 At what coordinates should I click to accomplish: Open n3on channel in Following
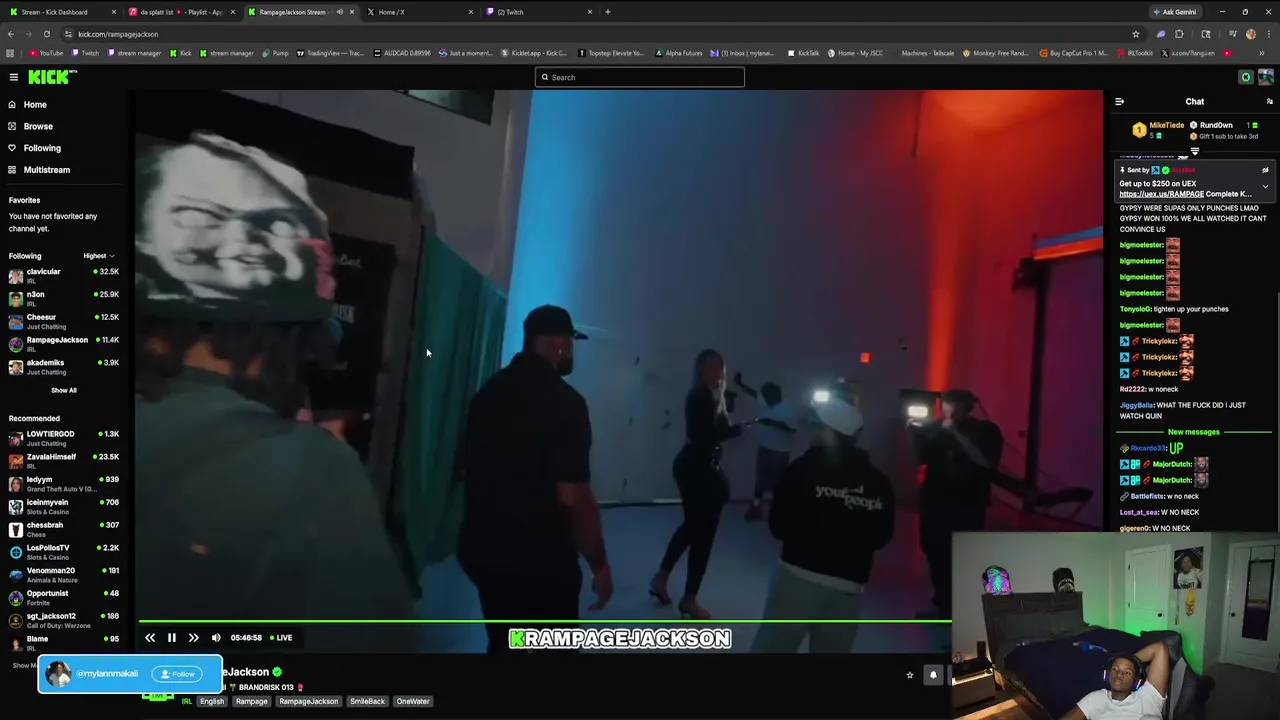click(x=64, y=298)
